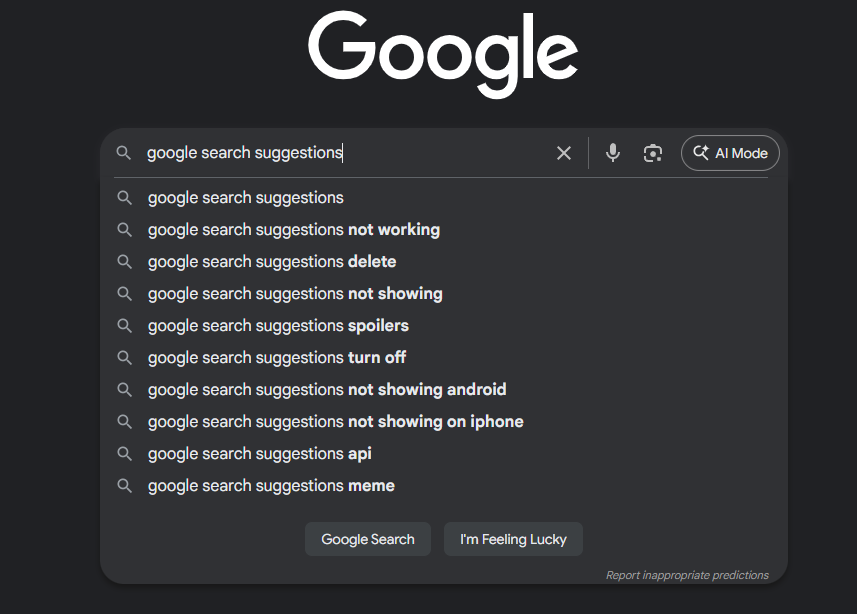Select suggestion 'google search suggestions not working'

293,229
